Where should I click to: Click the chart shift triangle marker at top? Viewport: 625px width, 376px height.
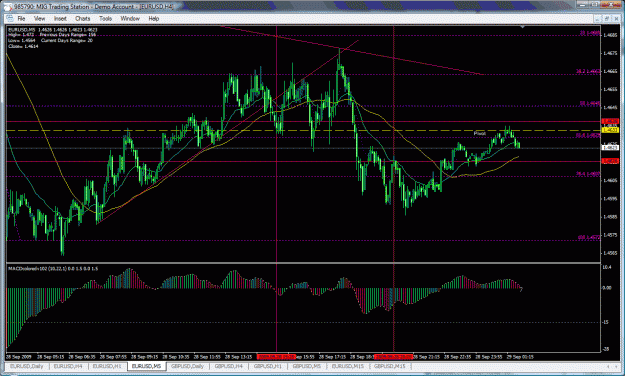pyautogui.click(x=522, y=27)
